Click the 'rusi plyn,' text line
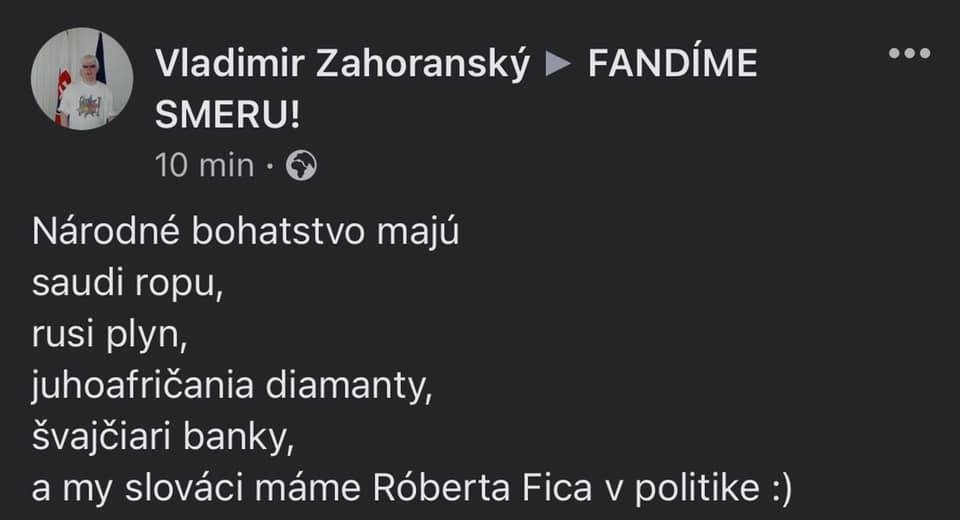This screenshot has width=960, height=520. click(110, 336)
